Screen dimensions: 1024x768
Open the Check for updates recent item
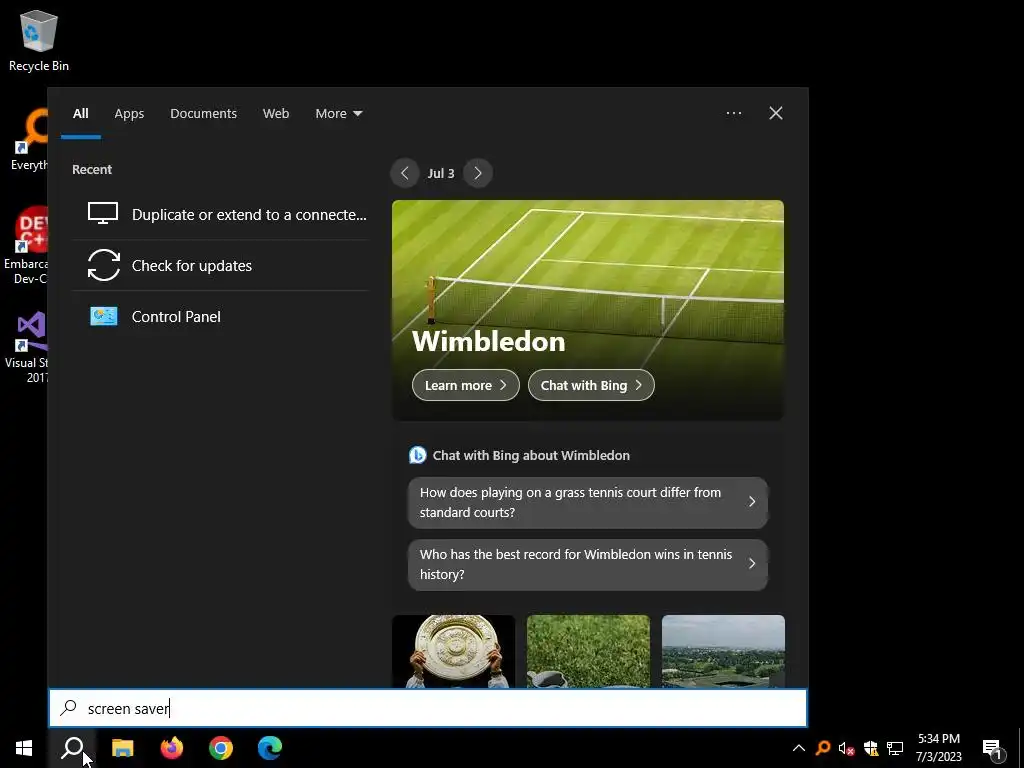coord(220,265)
